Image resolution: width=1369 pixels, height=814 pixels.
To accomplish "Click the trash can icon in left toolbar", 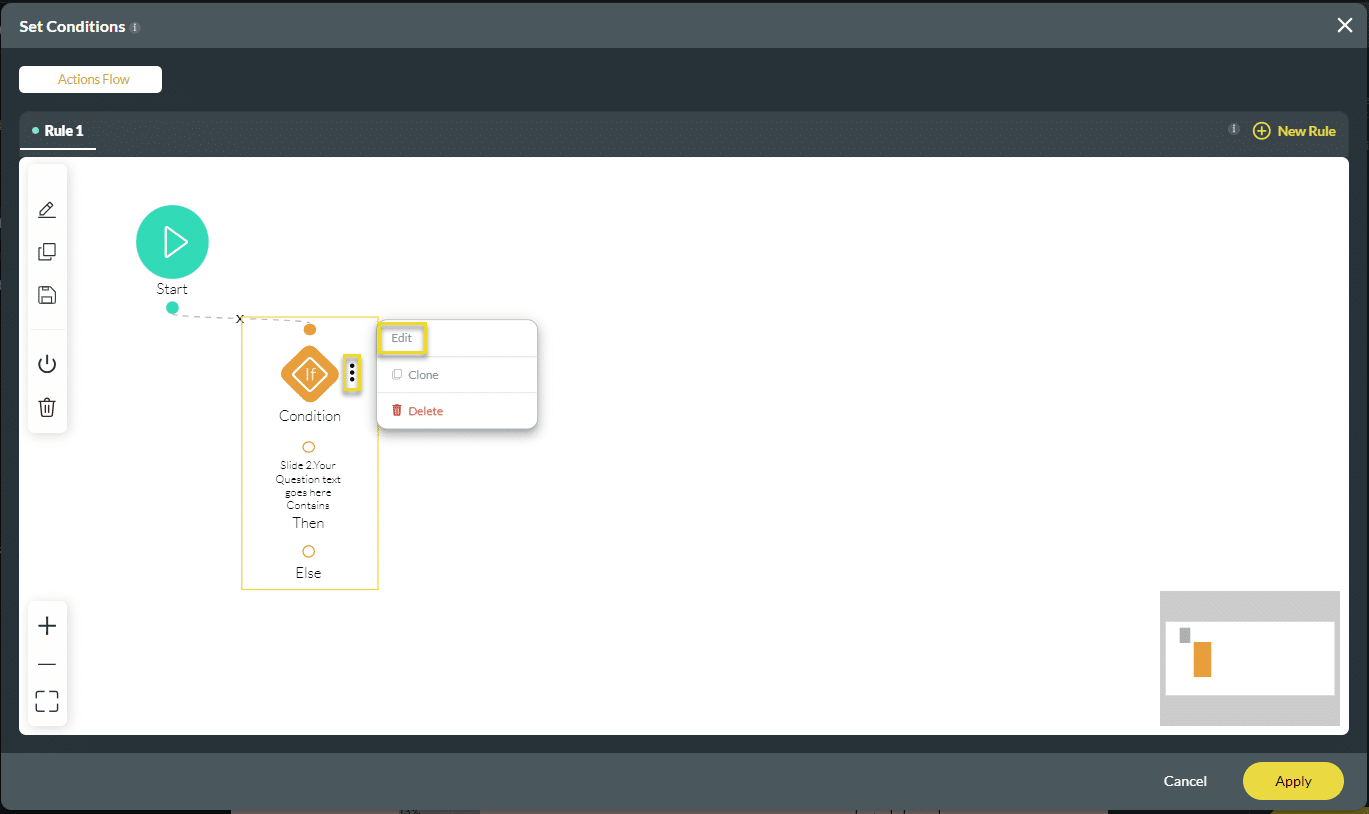I will pos(47,407).
